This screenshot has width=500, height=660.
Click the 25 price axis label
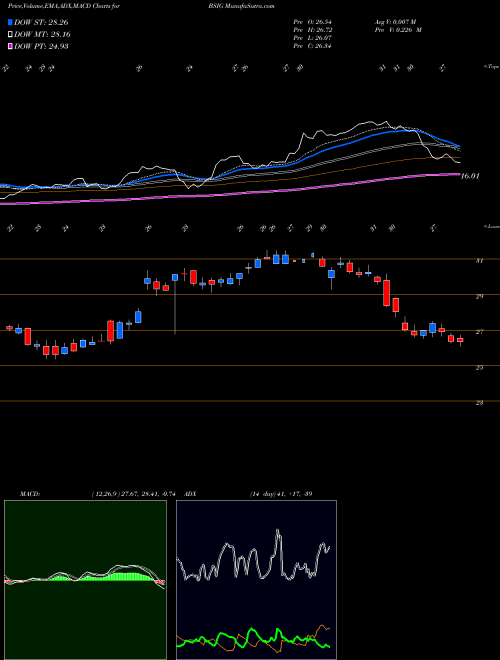[x=479, y=367]
